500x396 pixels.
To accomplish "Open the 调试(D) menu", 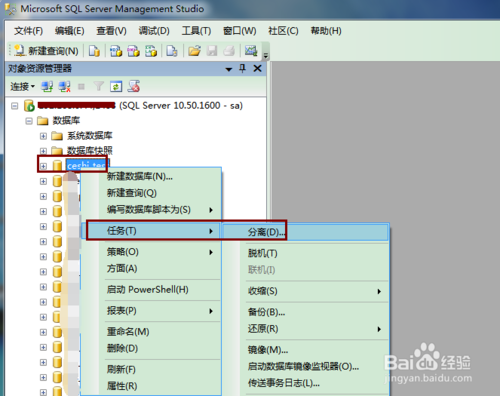I will [154, 31].
